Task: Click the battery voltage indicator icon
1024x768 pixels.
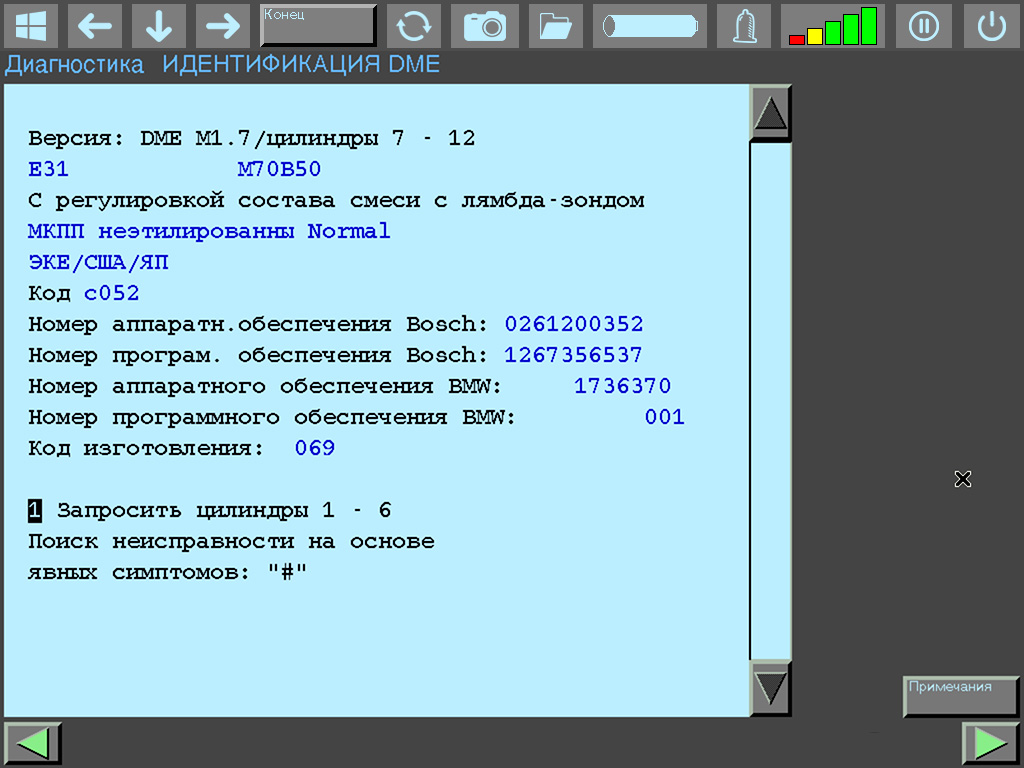Action: (649, 26)
